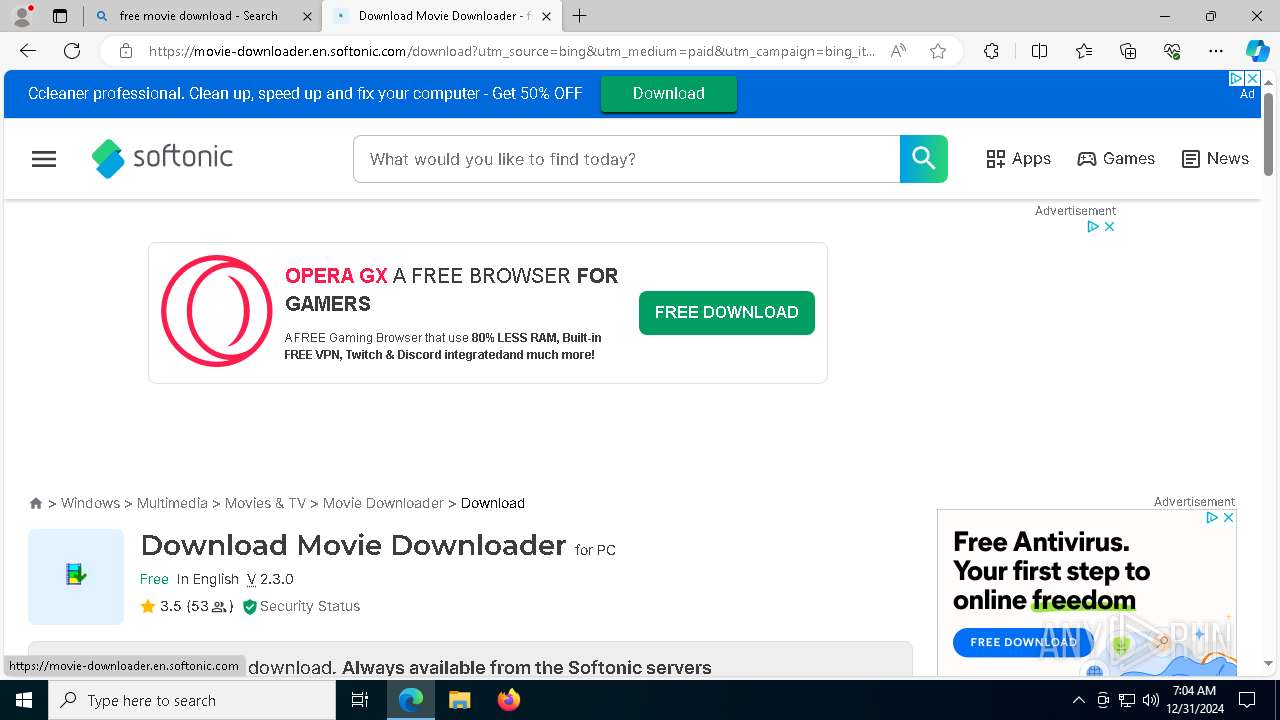Open the clock showing 7:04 AM
This screenshot has height=720, width=1280.
coord(1194,700)
